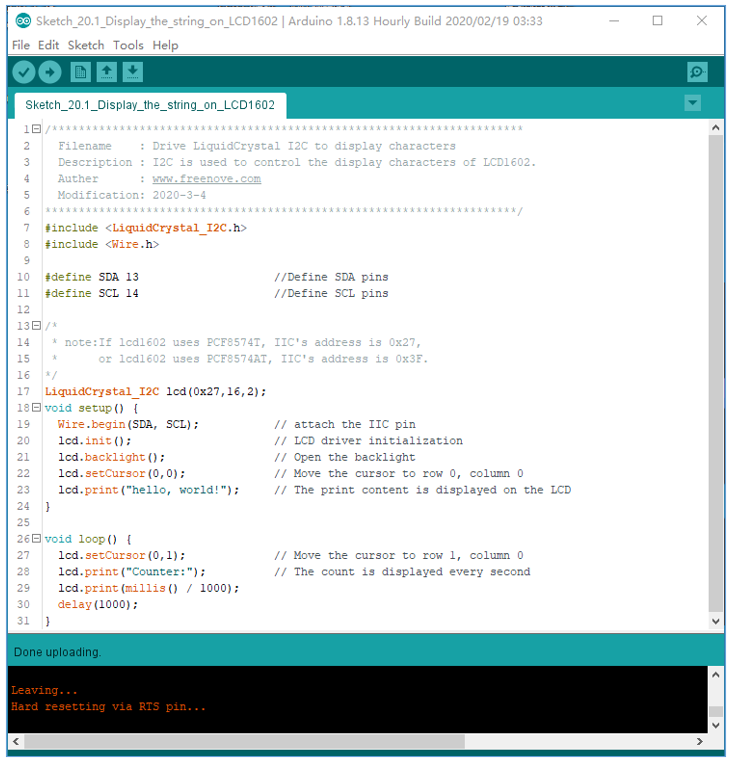
Task: Click the '// attach the IIC pin' comment
Action: (345, 424)
